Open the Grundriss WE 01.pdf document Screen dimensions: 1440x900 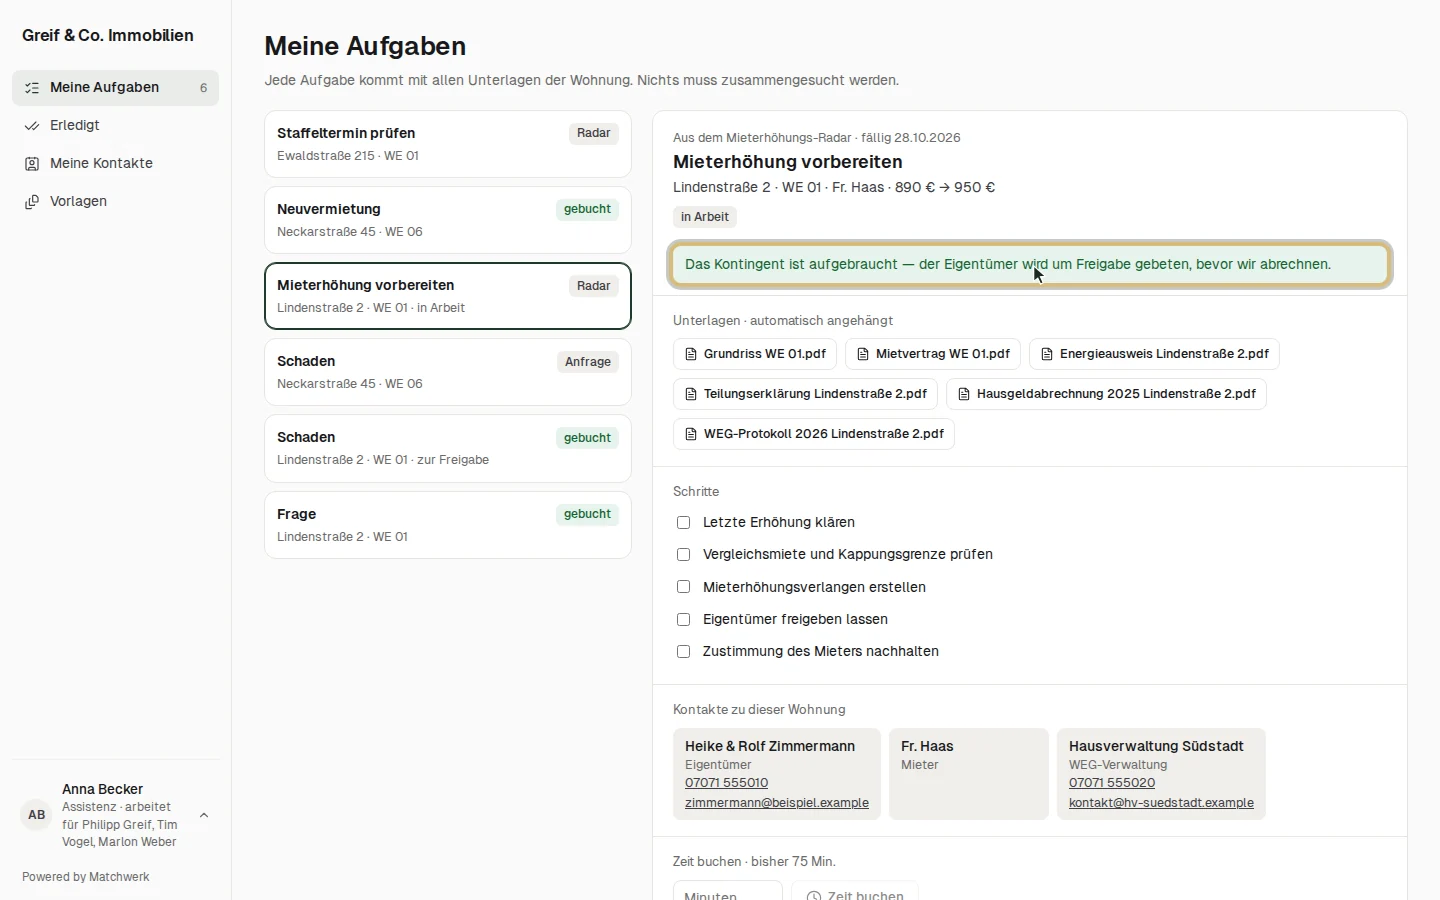[755, 354]
